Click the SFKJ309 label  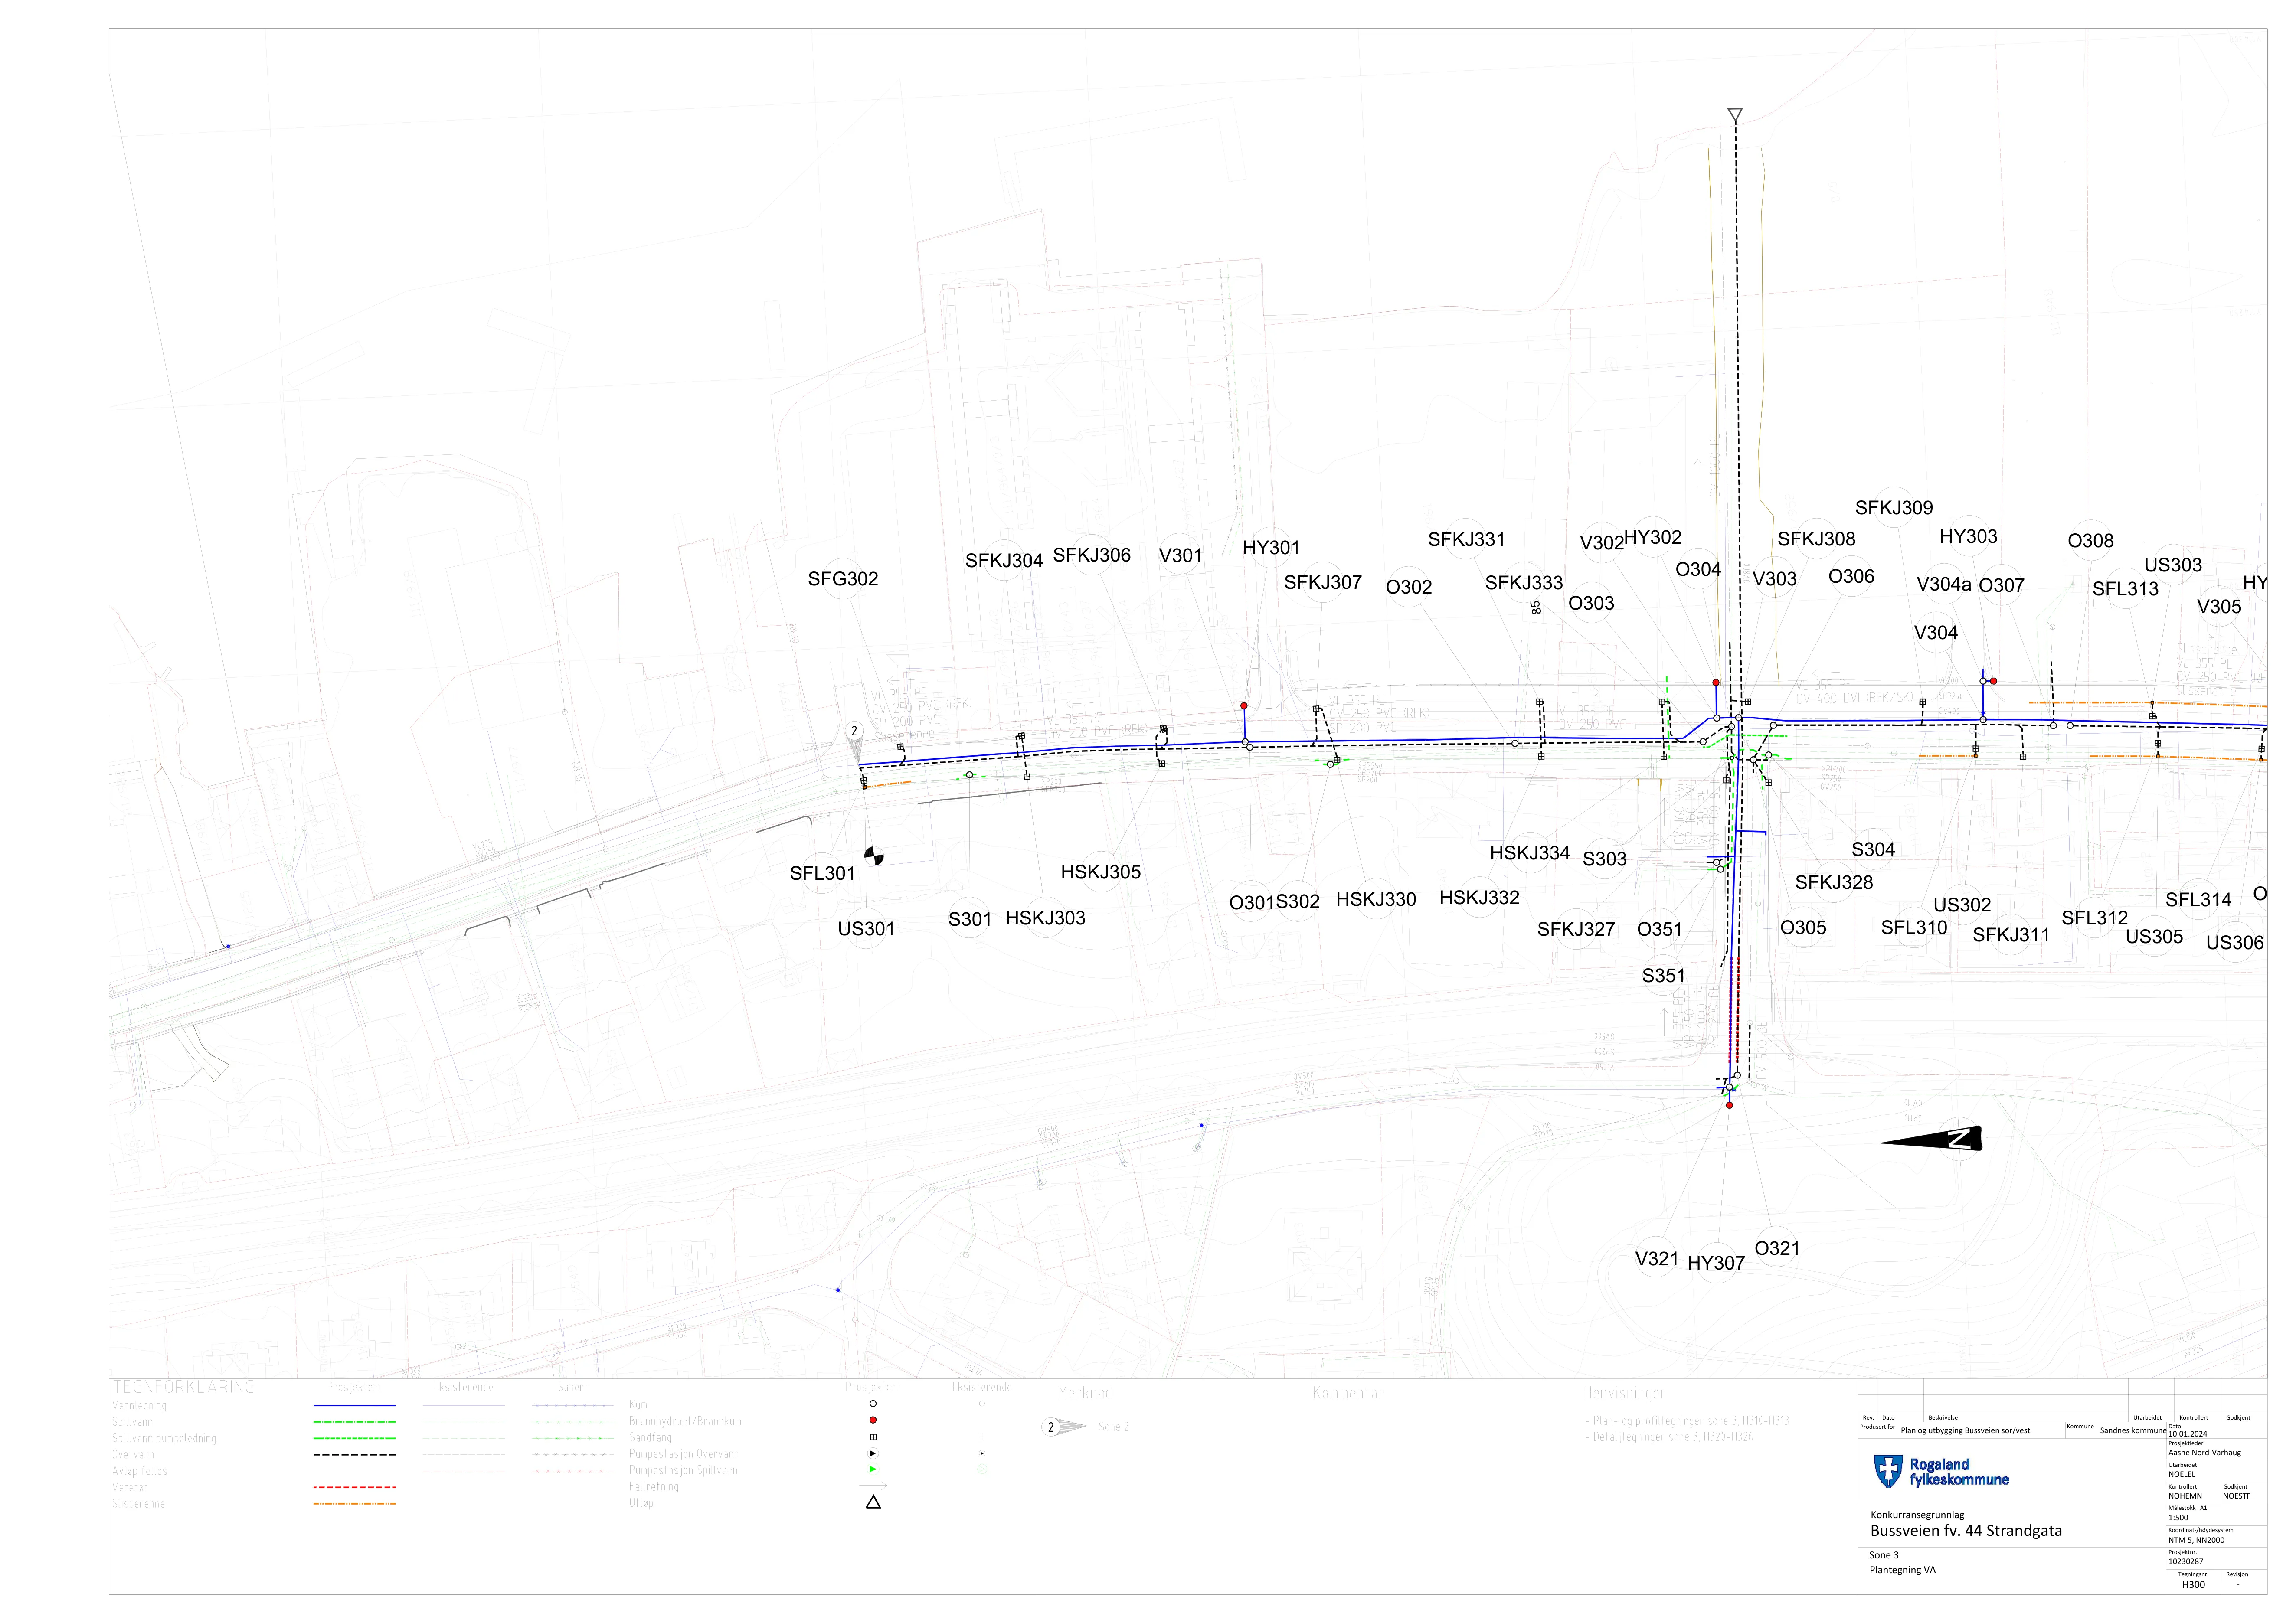point(1894,508)
